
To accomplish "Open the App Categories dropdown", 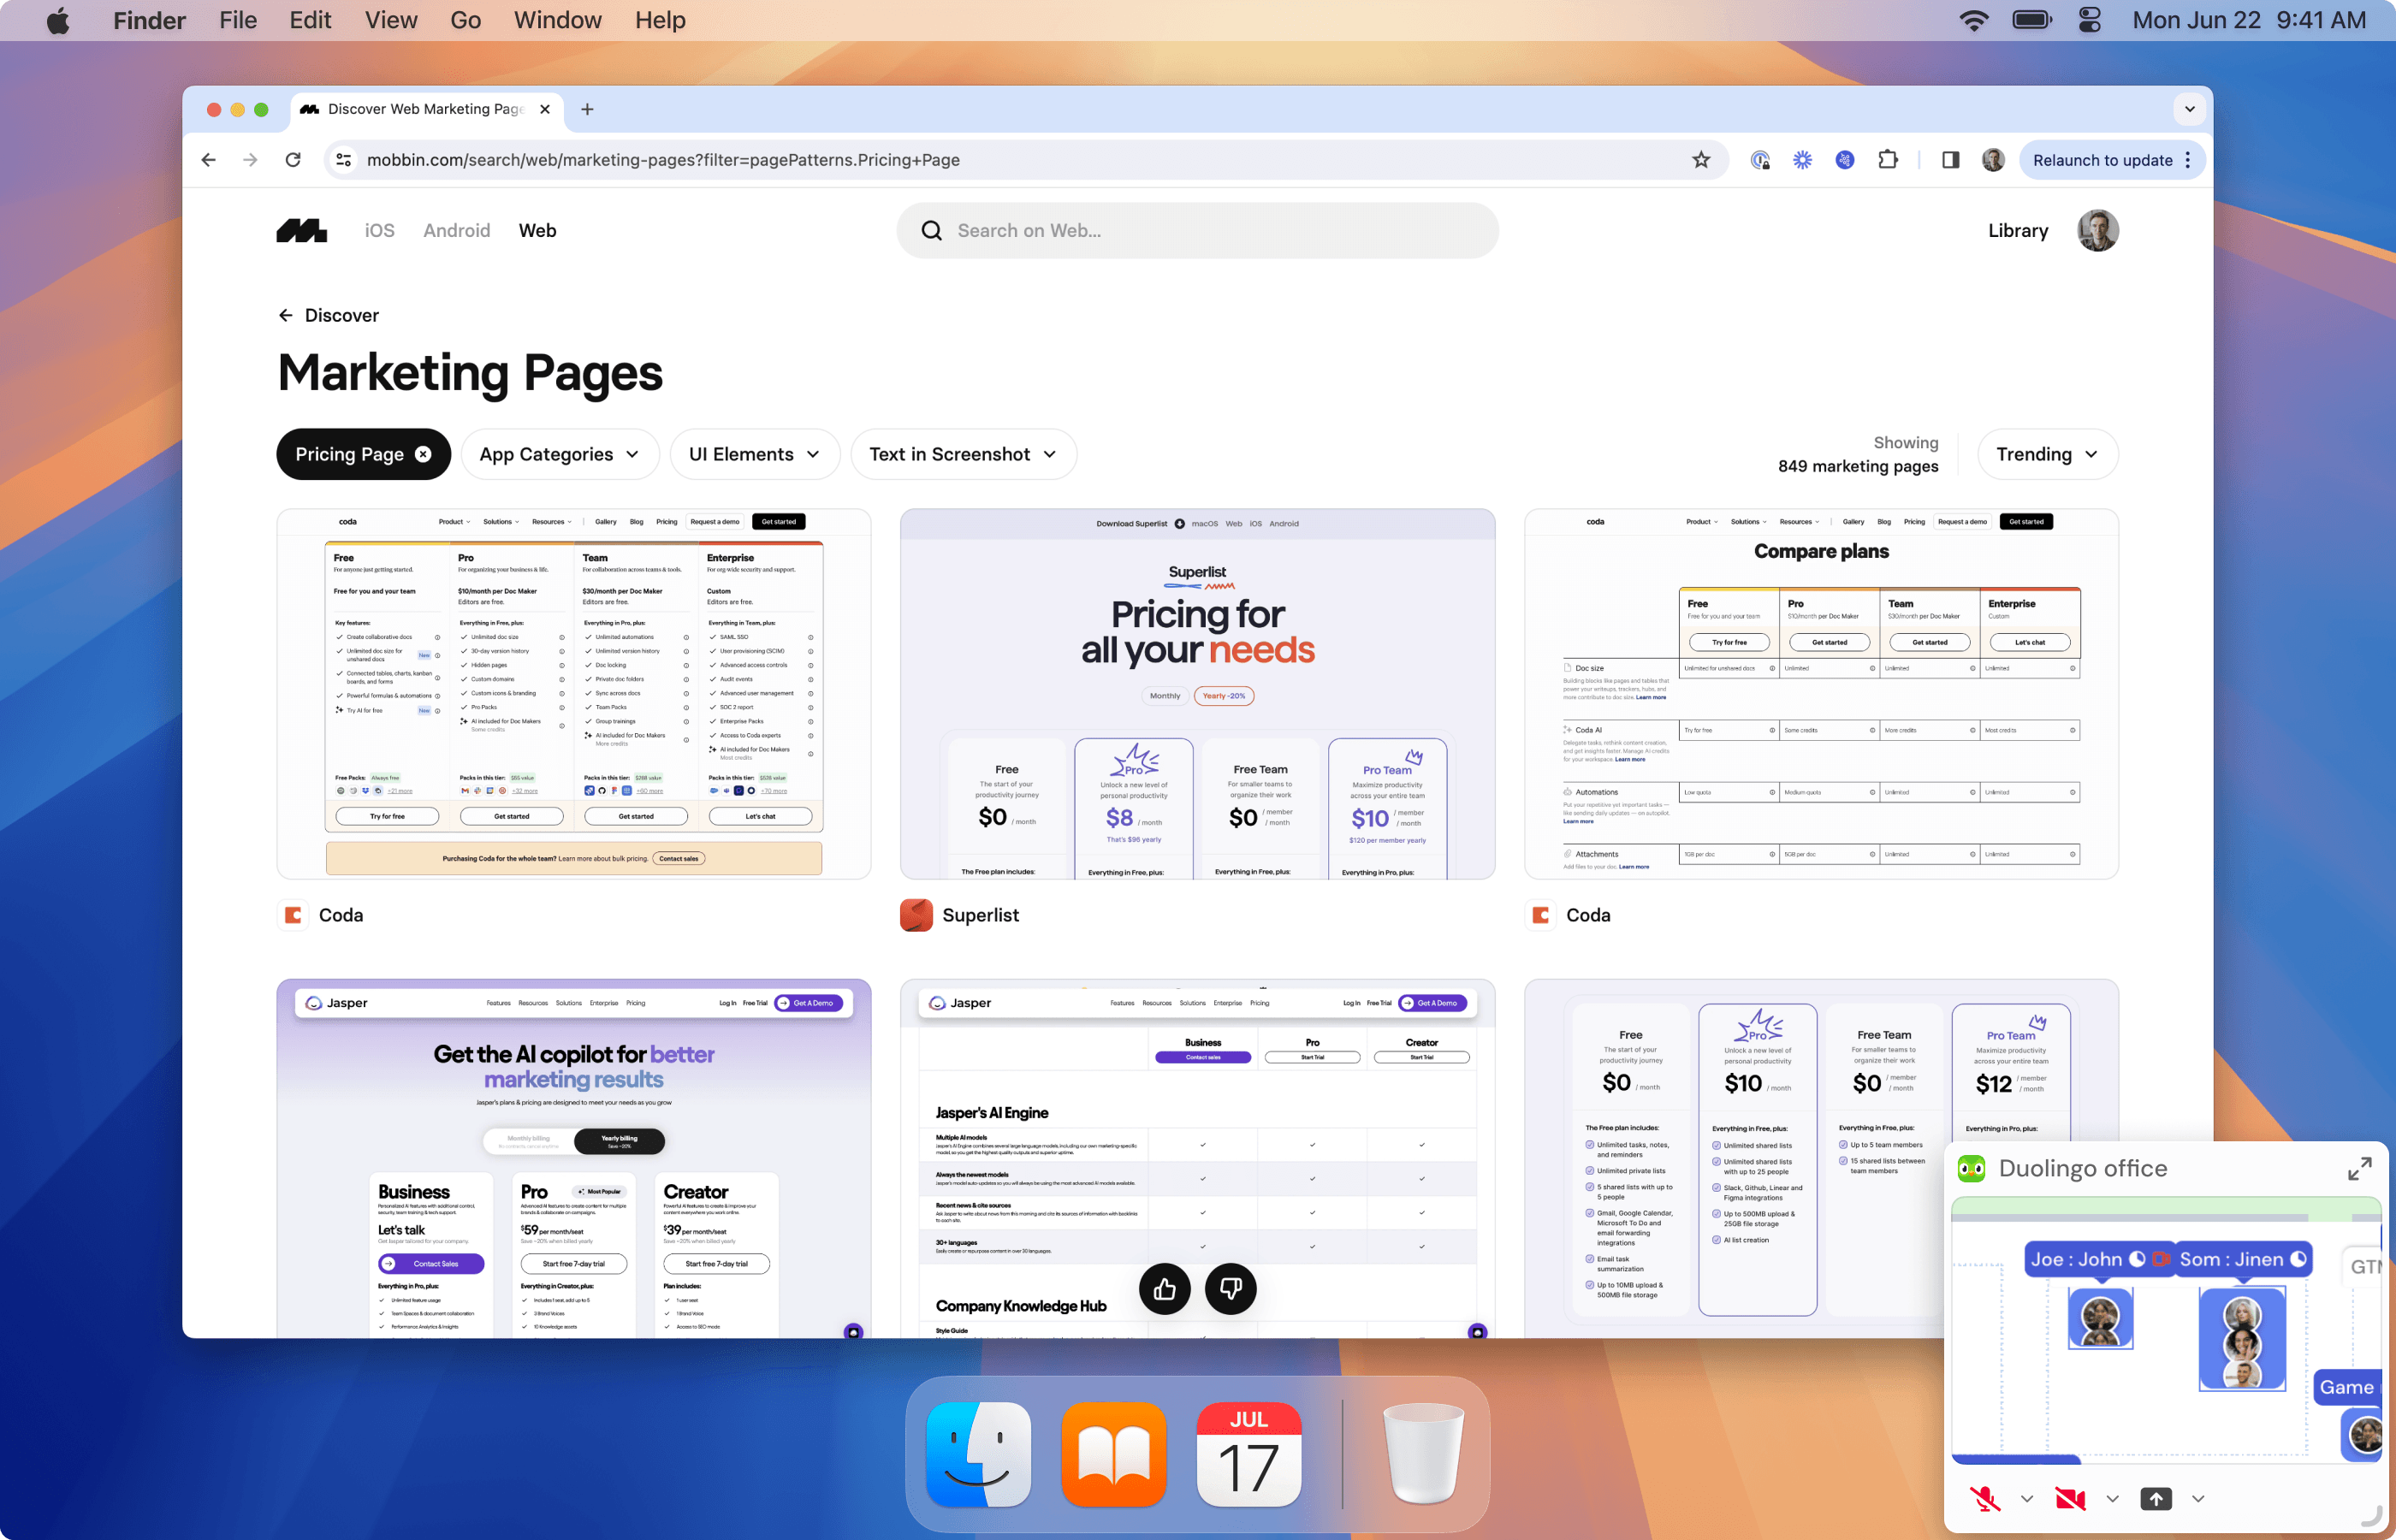I will click(x=559, y=454).
